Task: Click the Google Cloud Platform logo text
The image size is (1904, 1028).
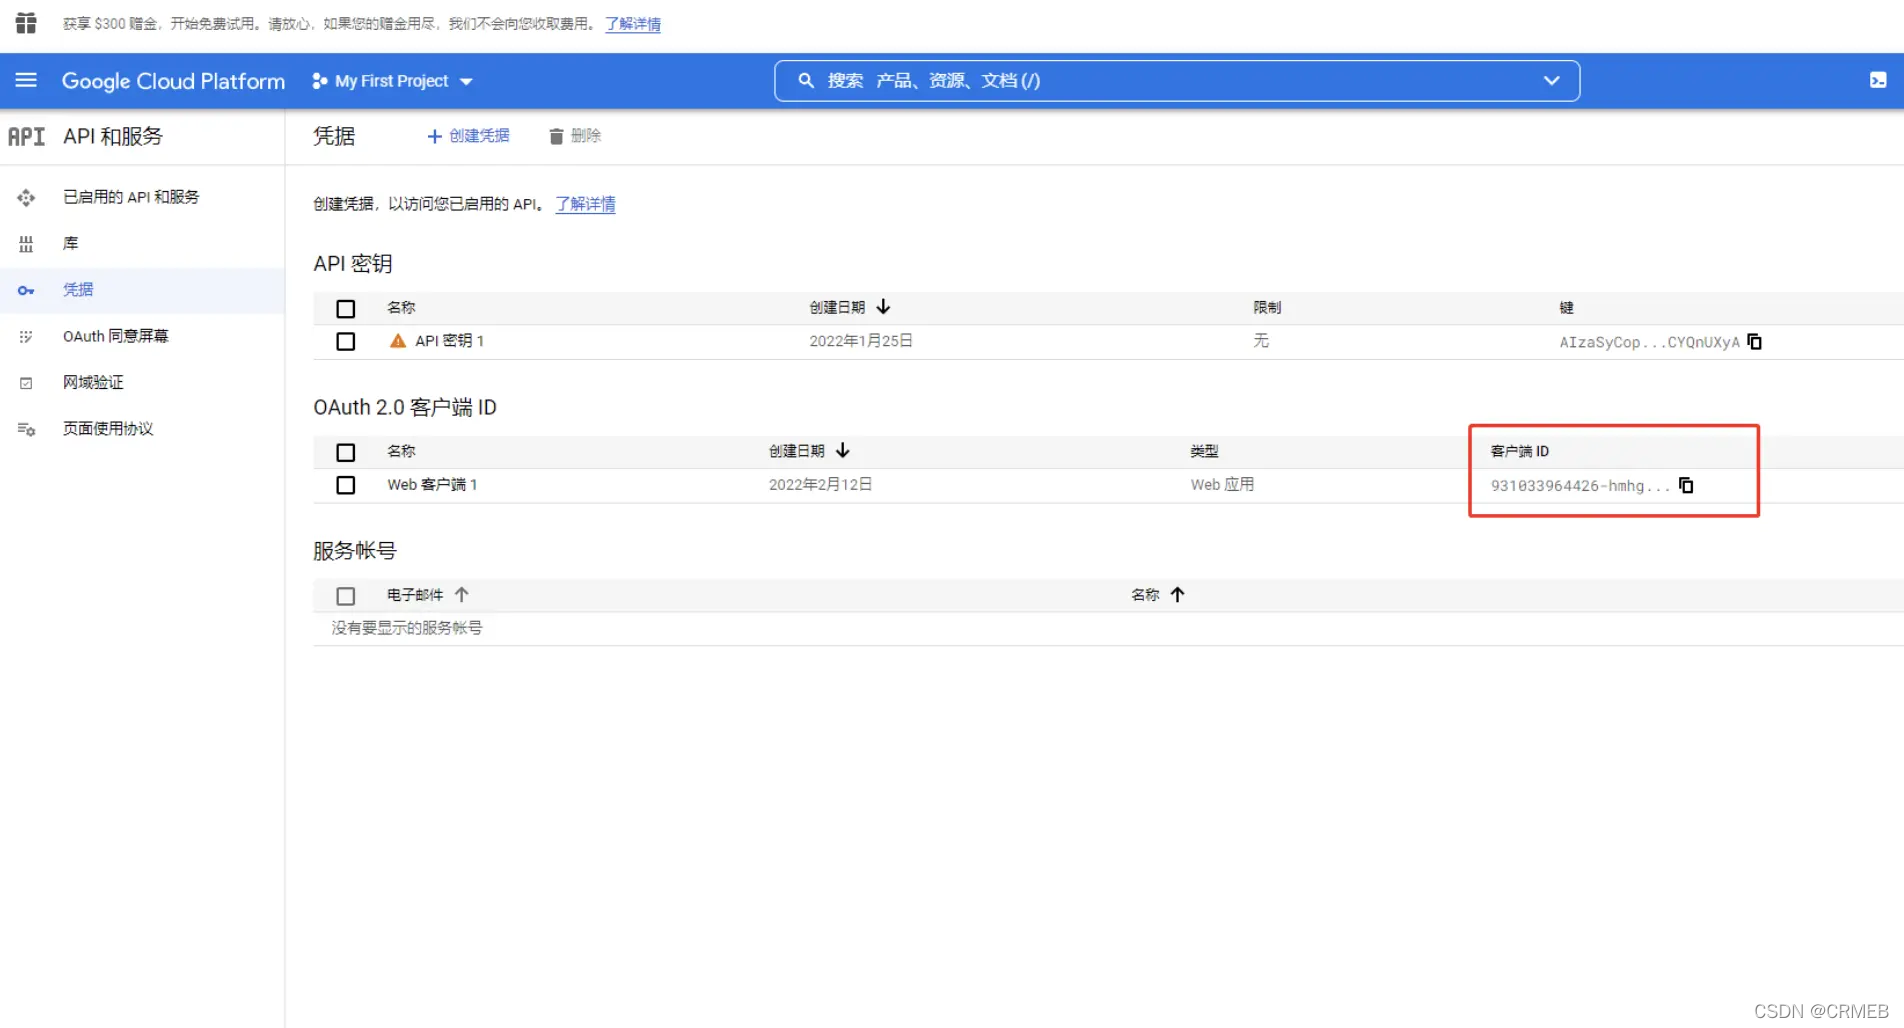Action: tap(173, 81)
